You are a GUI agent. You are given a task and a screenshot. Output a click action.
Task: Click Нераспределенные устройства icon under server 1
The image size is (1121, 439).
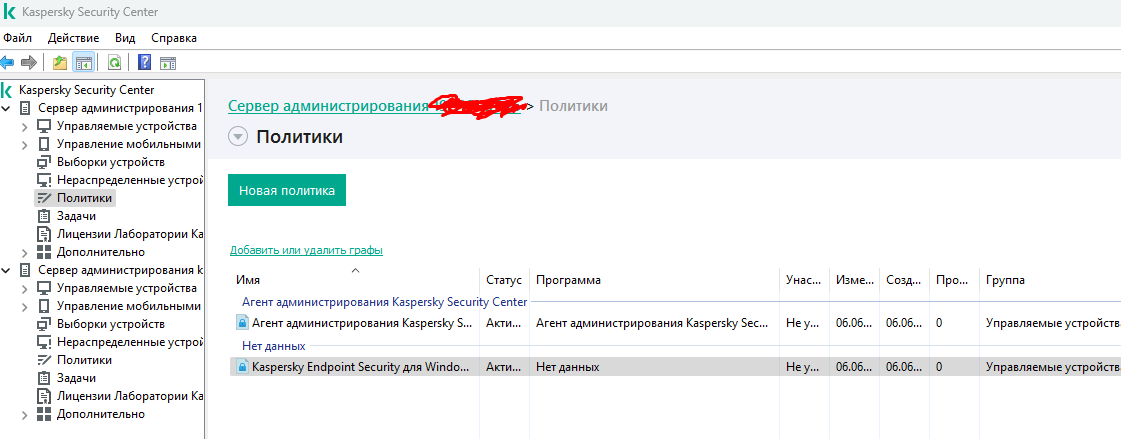(44, 179)
